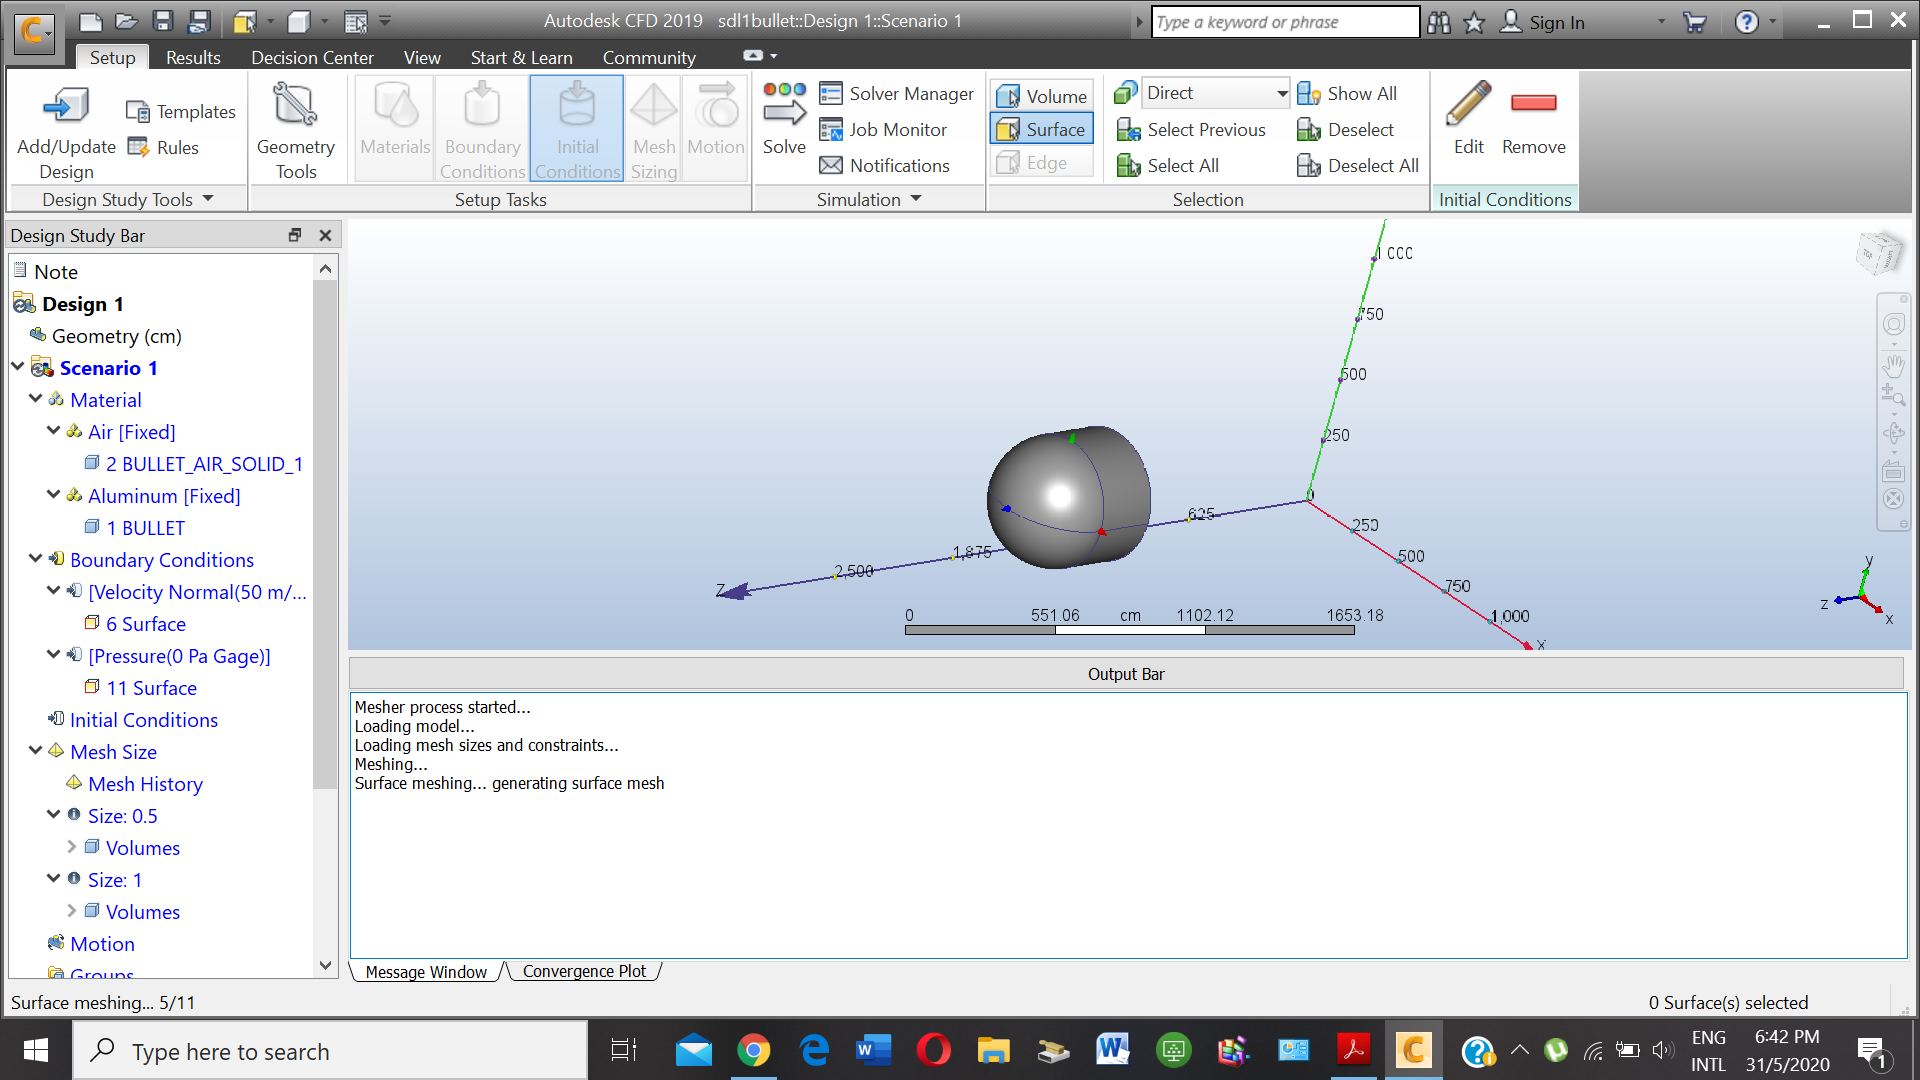Open the Materials setup task
Image resolution: width=1920 pixels, height=1080 pixels.
(x=394, y=128)
